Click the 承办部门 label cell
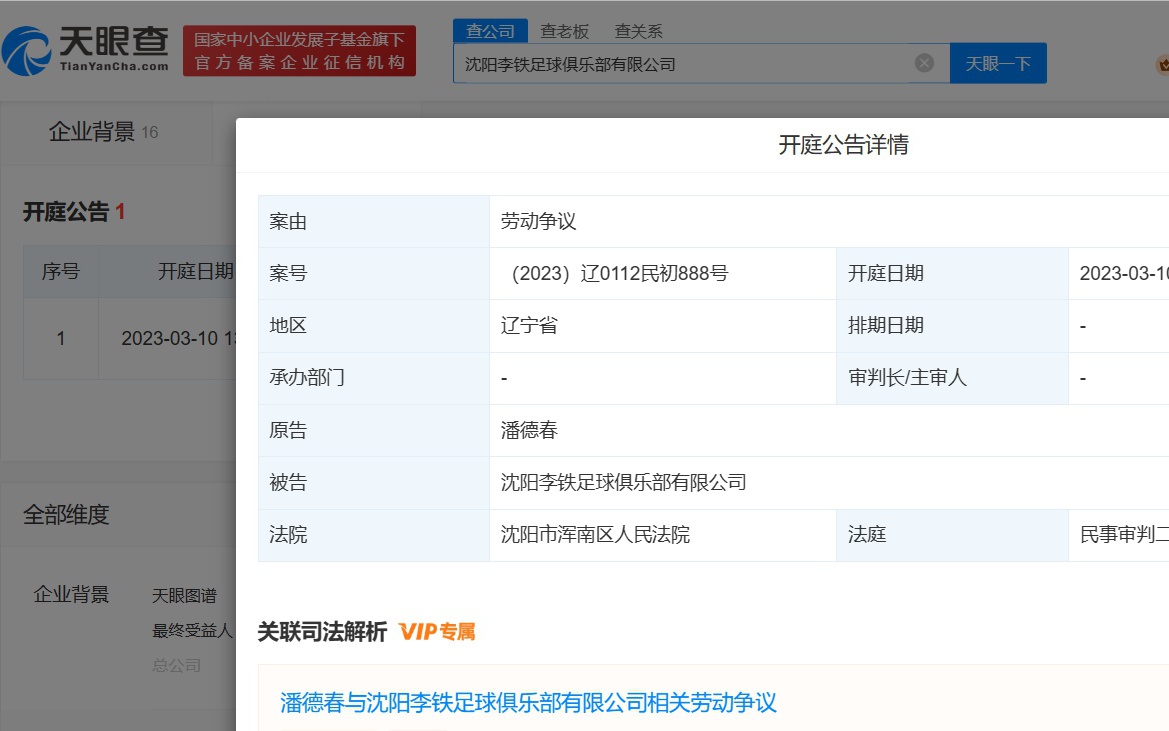The image size is (1169, 731). (x=374, y=378)
